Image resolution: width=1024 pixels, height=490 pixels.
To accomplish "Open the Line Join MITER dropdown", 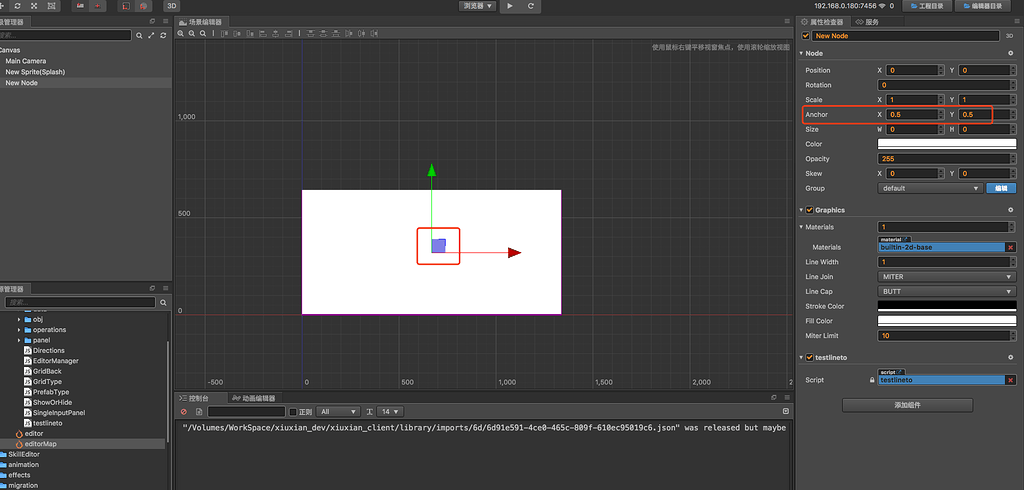I will [x=947, y=277].
